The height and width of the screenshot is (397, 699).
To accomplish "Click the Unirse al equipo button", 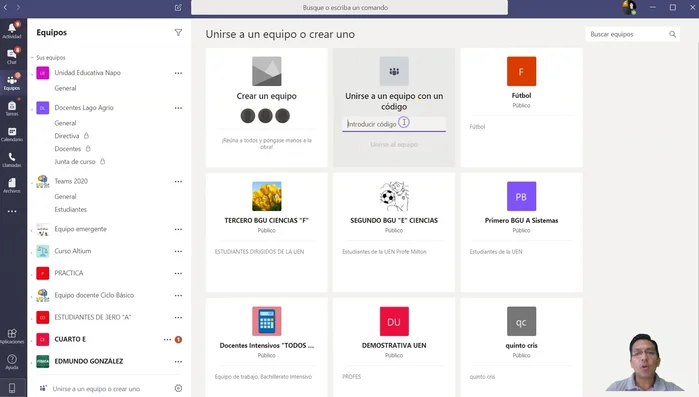I will tap(394, 144).
